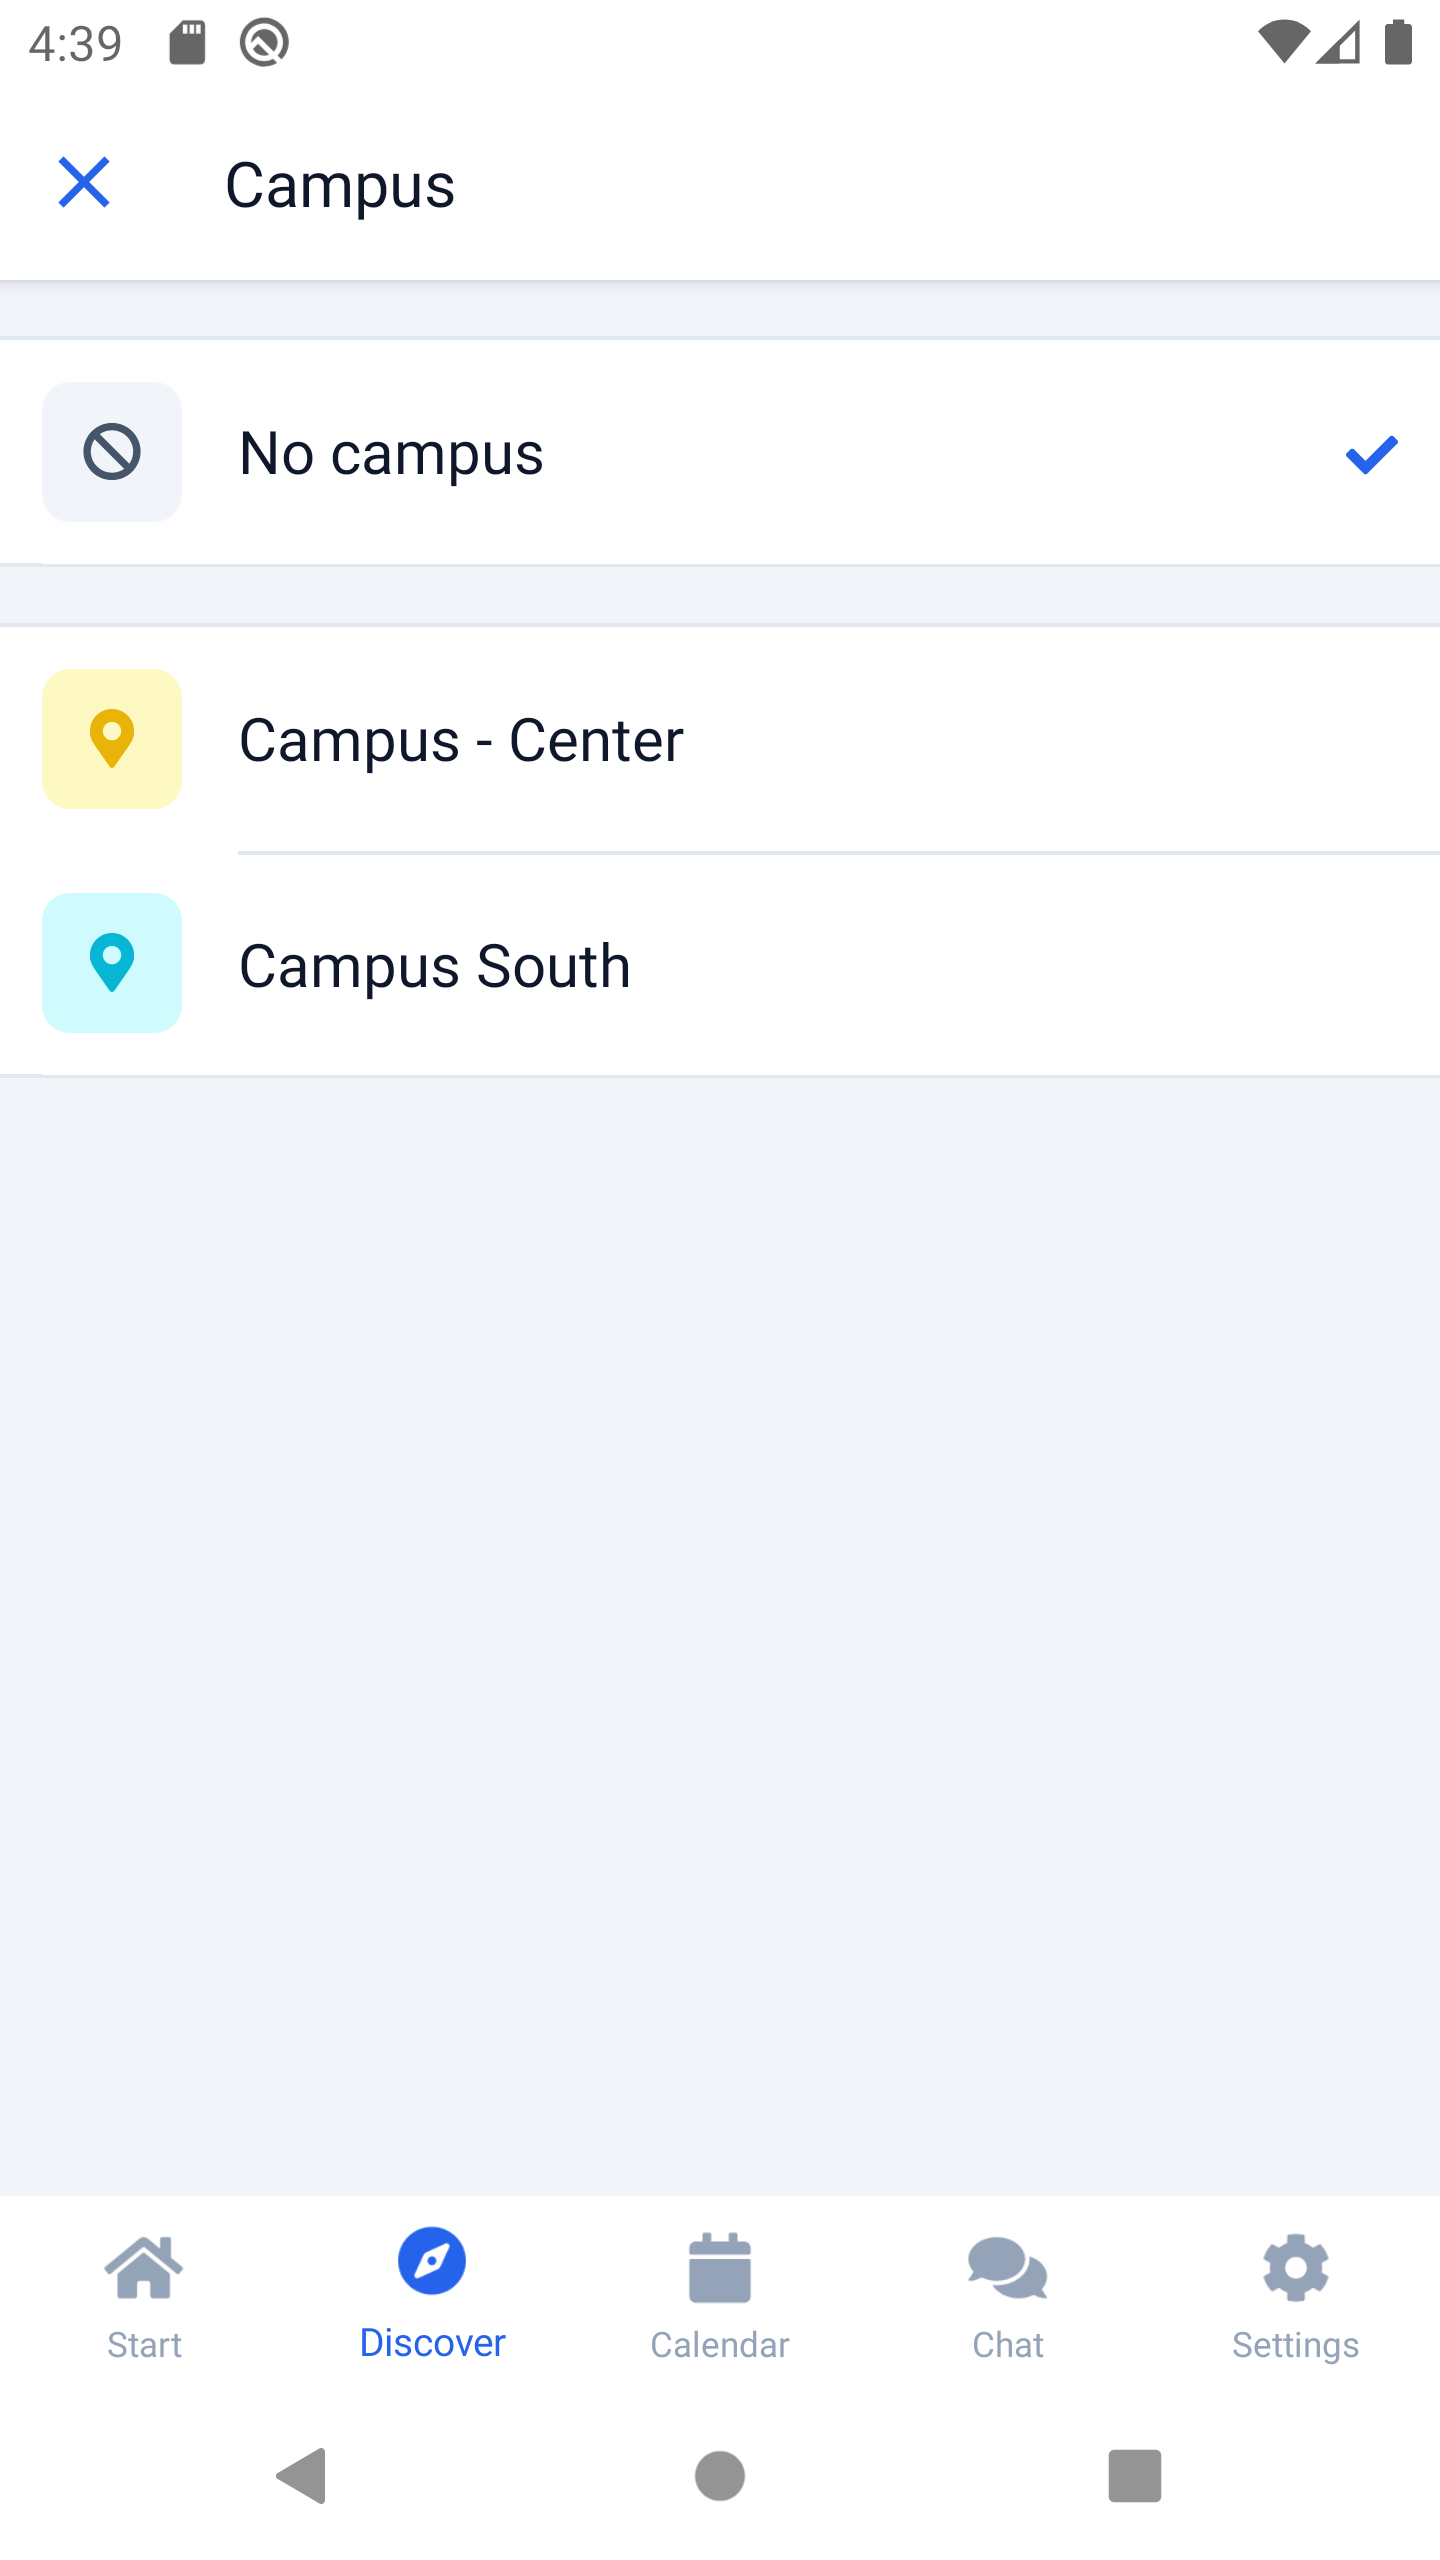Tap the Android recent apps square
This screenshot has height=2560, width=1440.
tap(1135, 2476)
